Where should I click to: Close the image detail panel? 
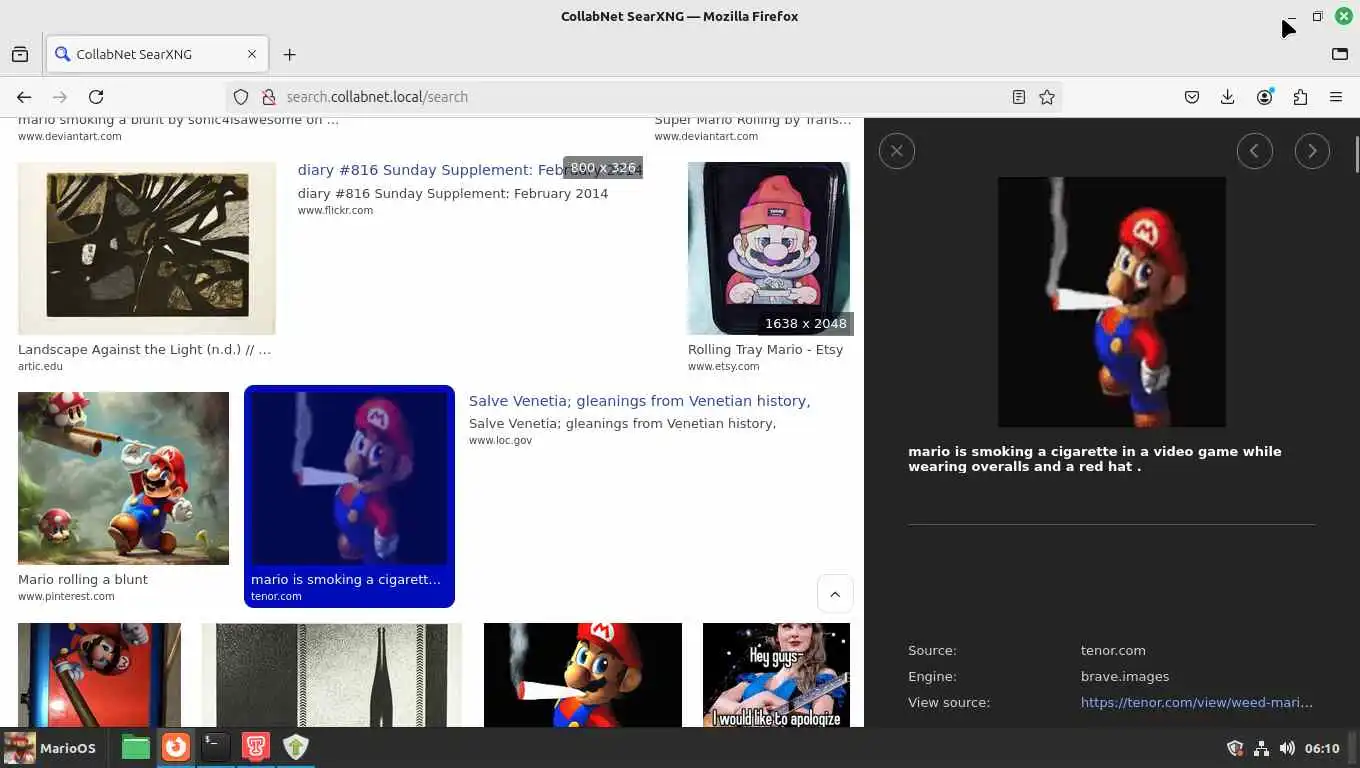pos(896,151)
